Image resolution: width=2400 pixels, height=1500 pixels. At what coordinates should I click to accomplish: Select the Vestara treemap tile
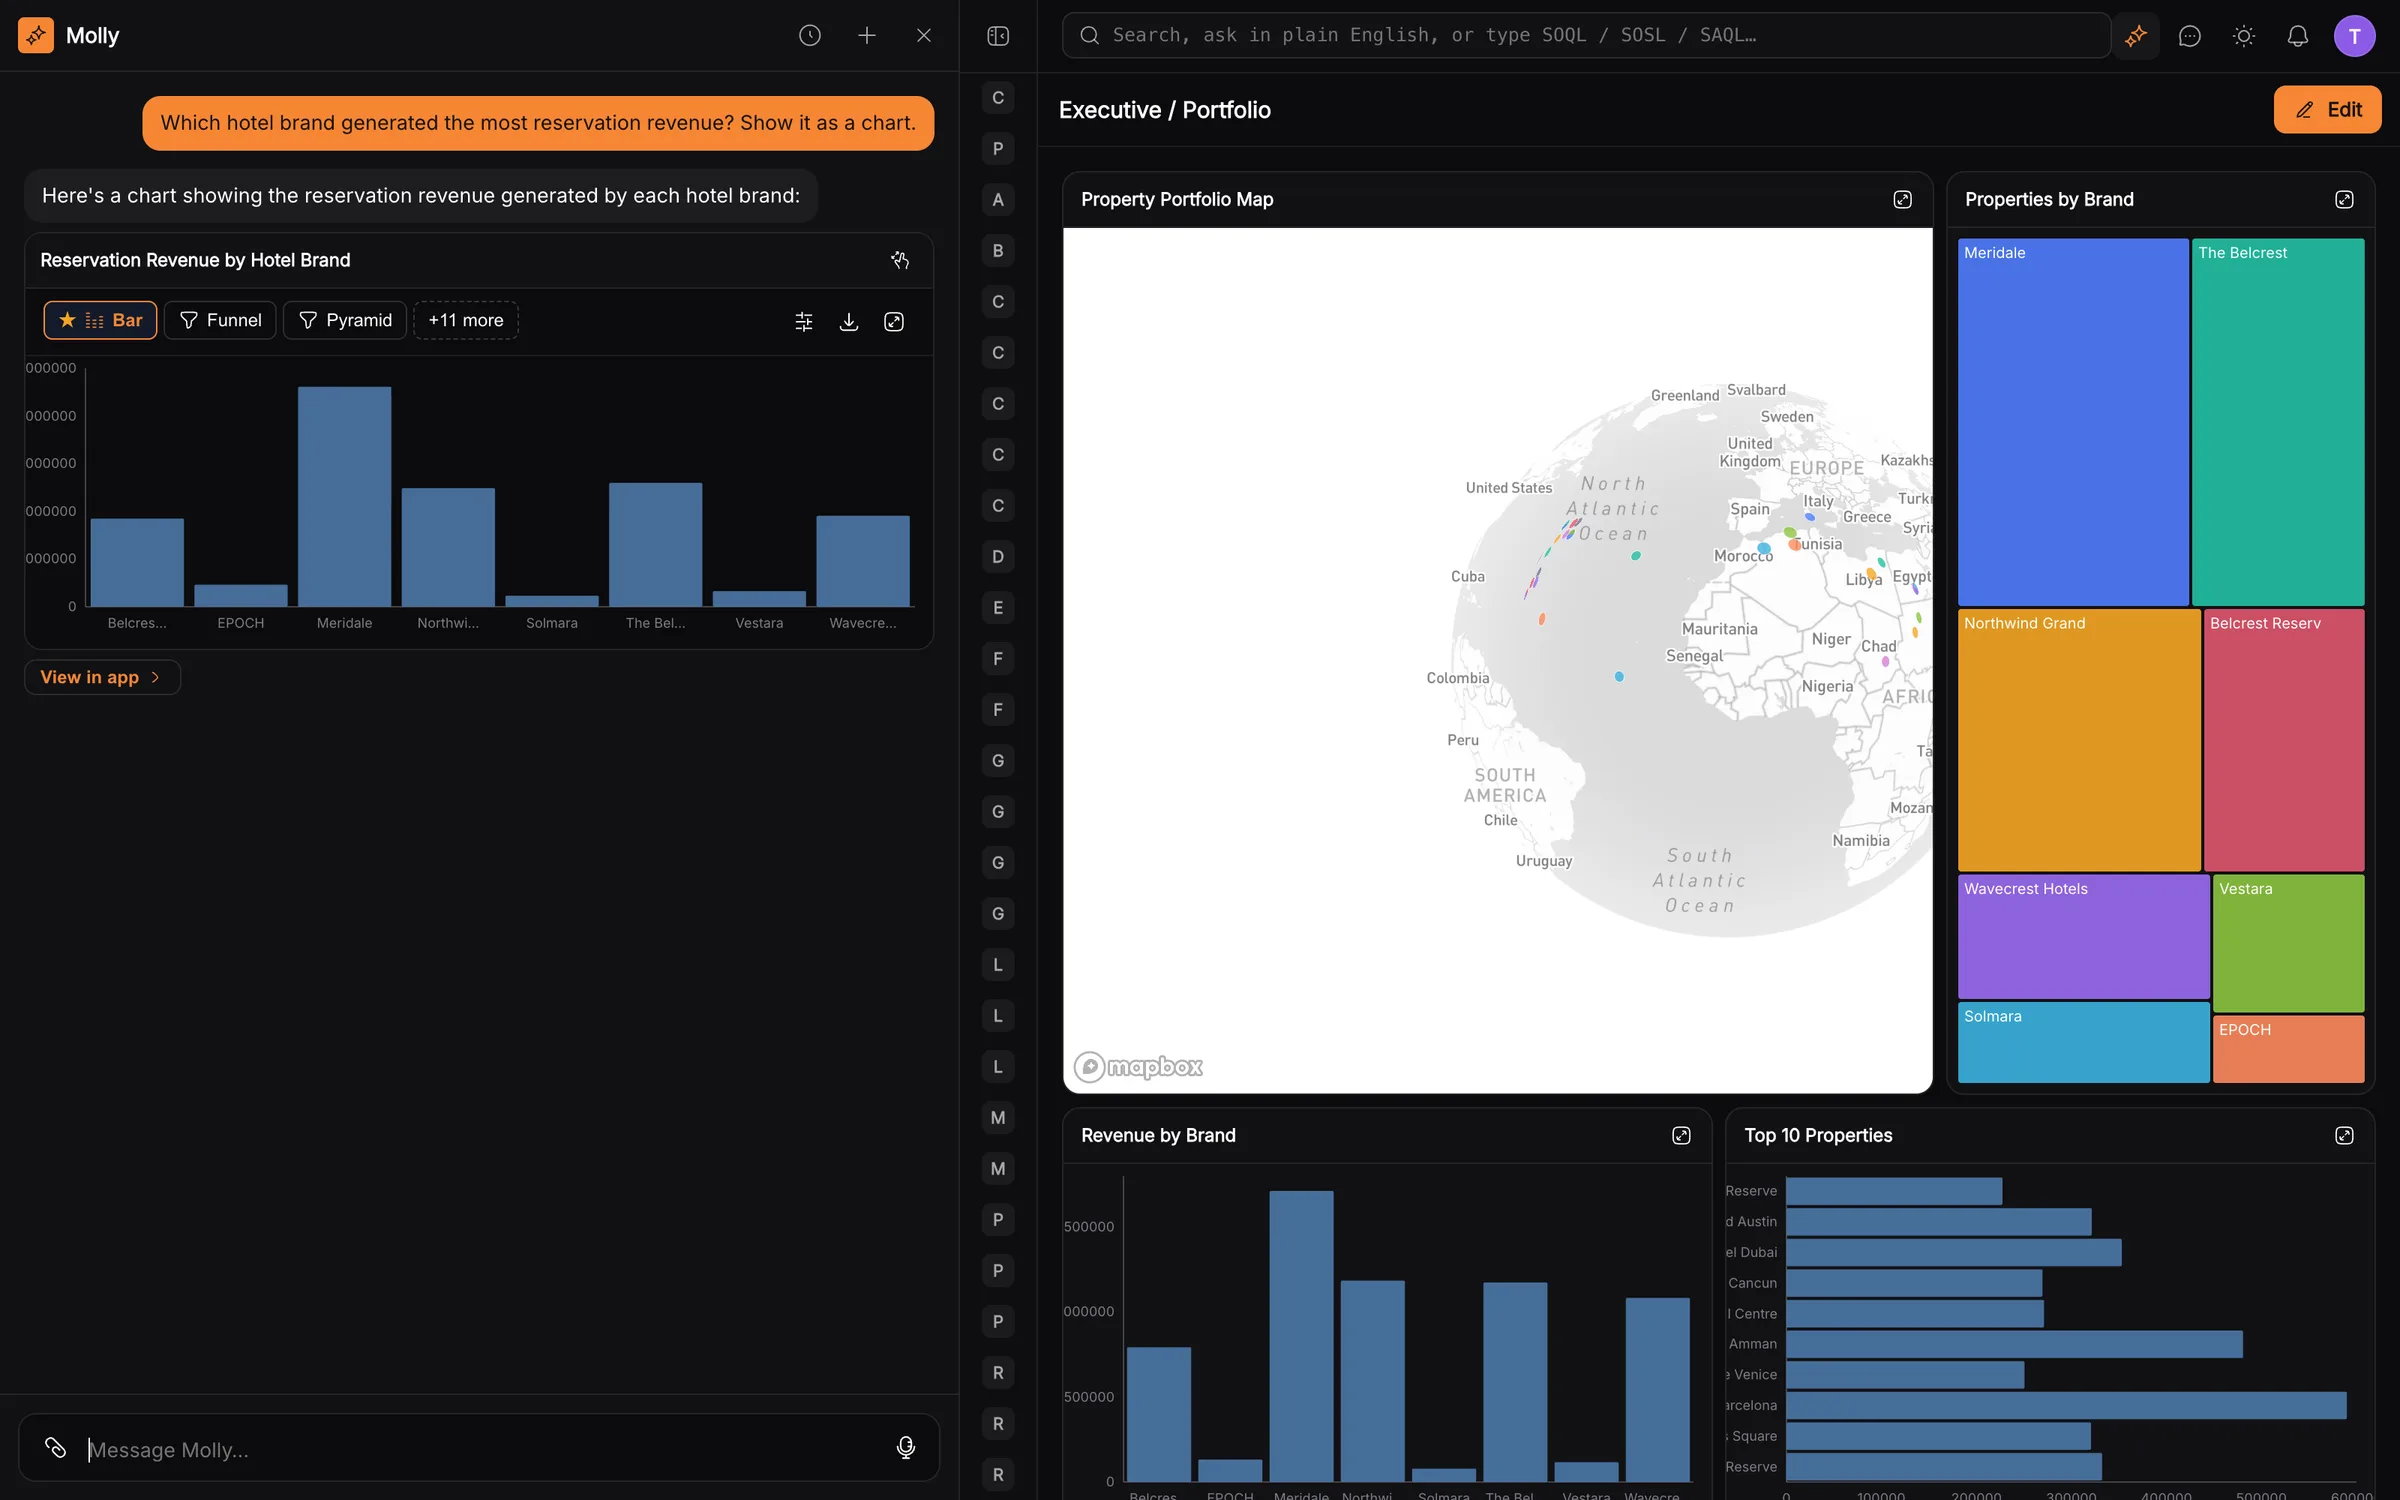point(2289,943)
